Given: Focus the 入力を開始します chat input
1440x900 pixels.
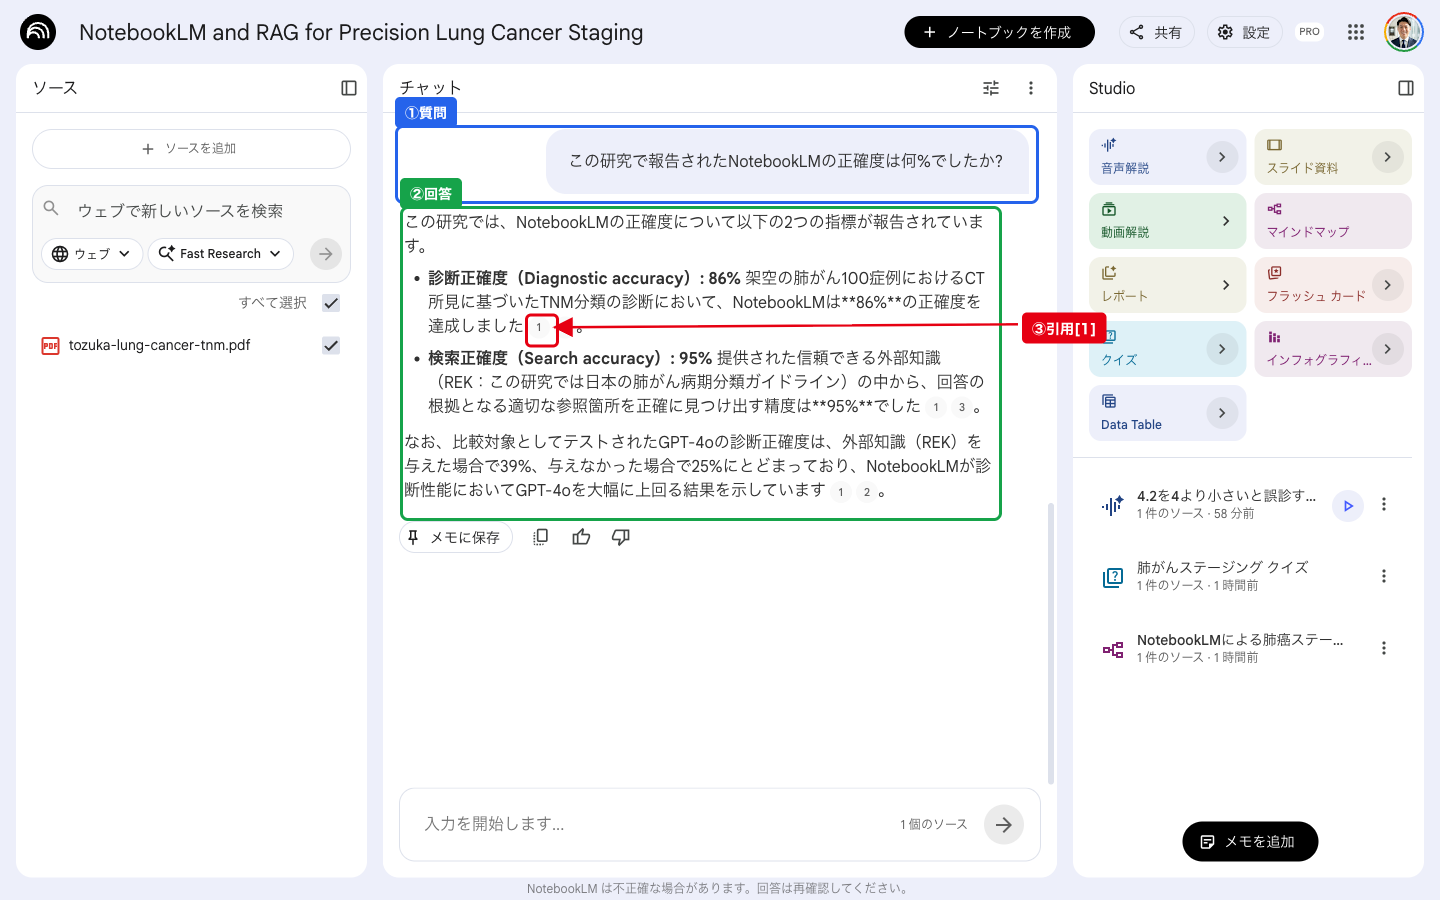Looking at the screenshot, I should tap(650, 825).
